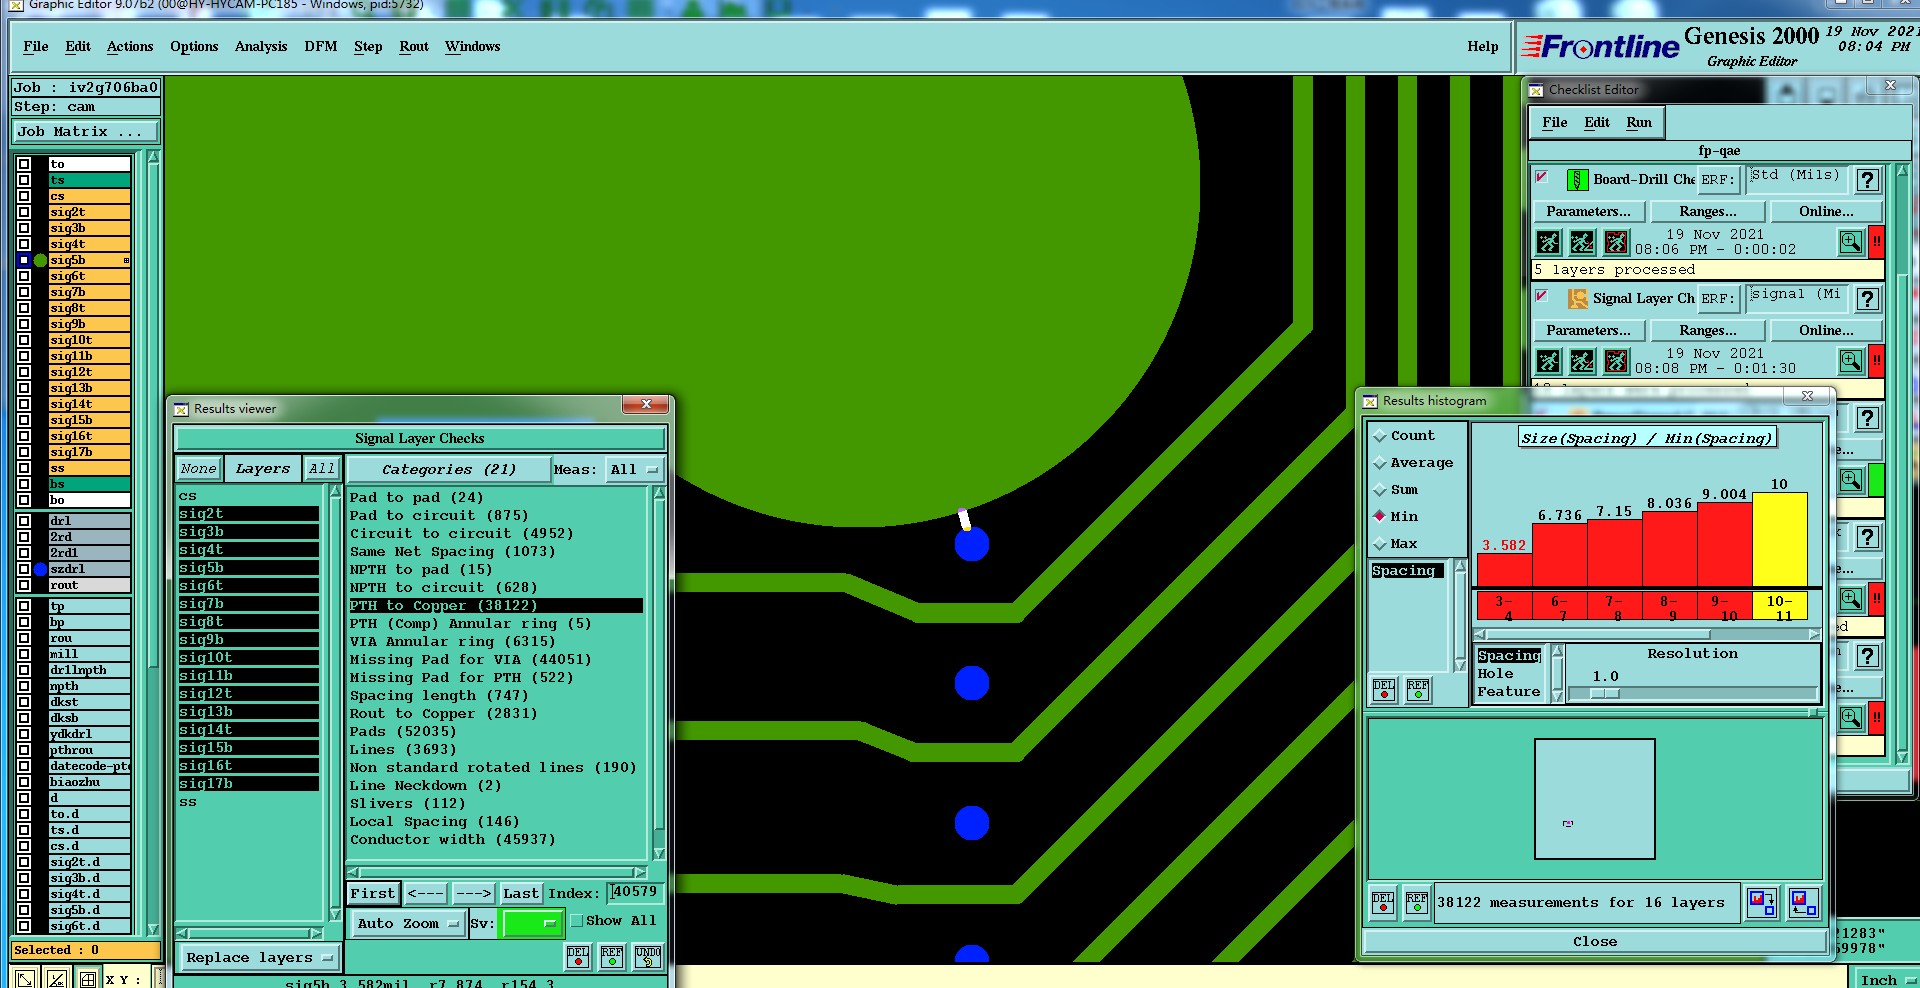
Task: Open the Actions menu
Action: [x=130, y=46]
